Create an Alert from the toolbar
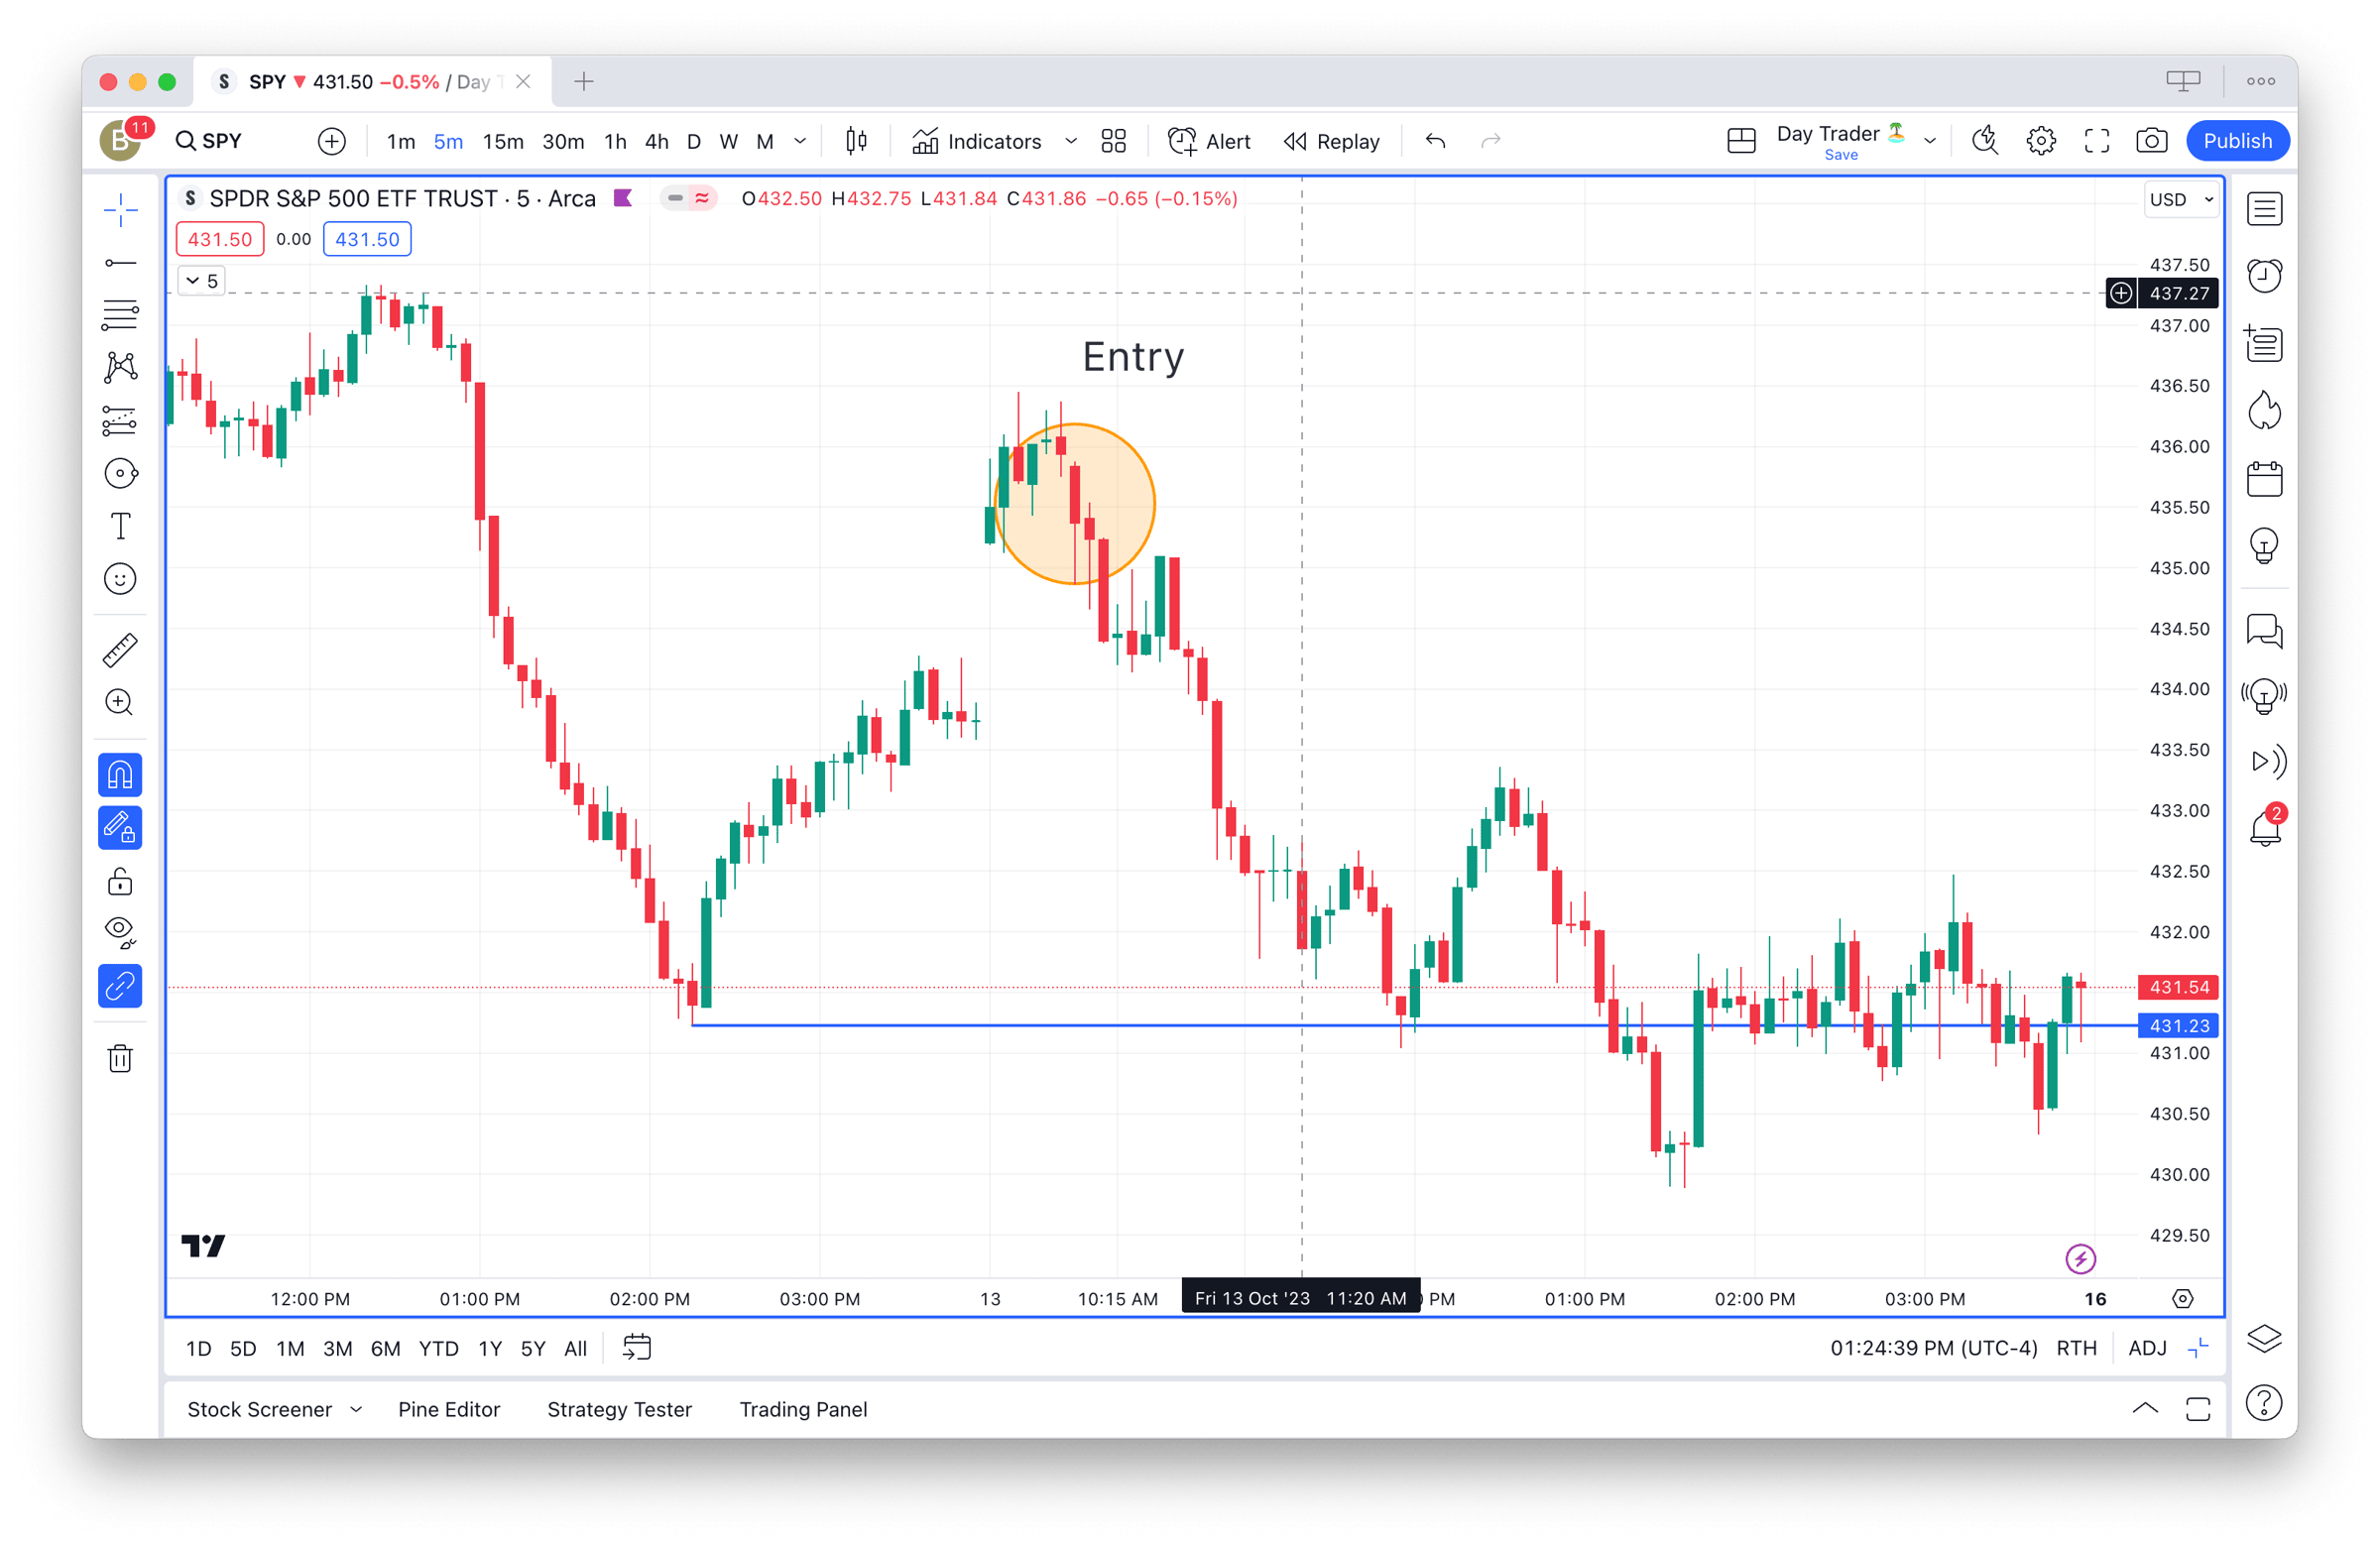Viewport: 2380px width, 1547px height. (1209, 141)
